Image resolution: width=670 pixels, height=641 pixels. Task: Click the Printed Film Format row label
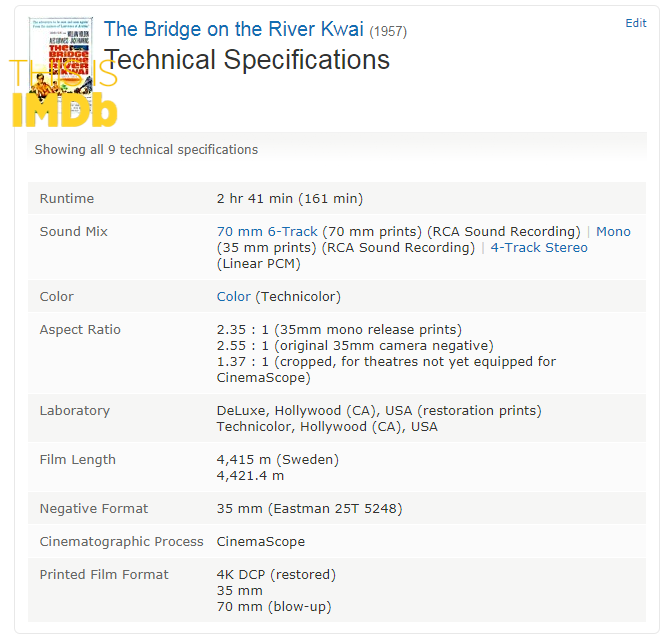[x=104, y=574]
